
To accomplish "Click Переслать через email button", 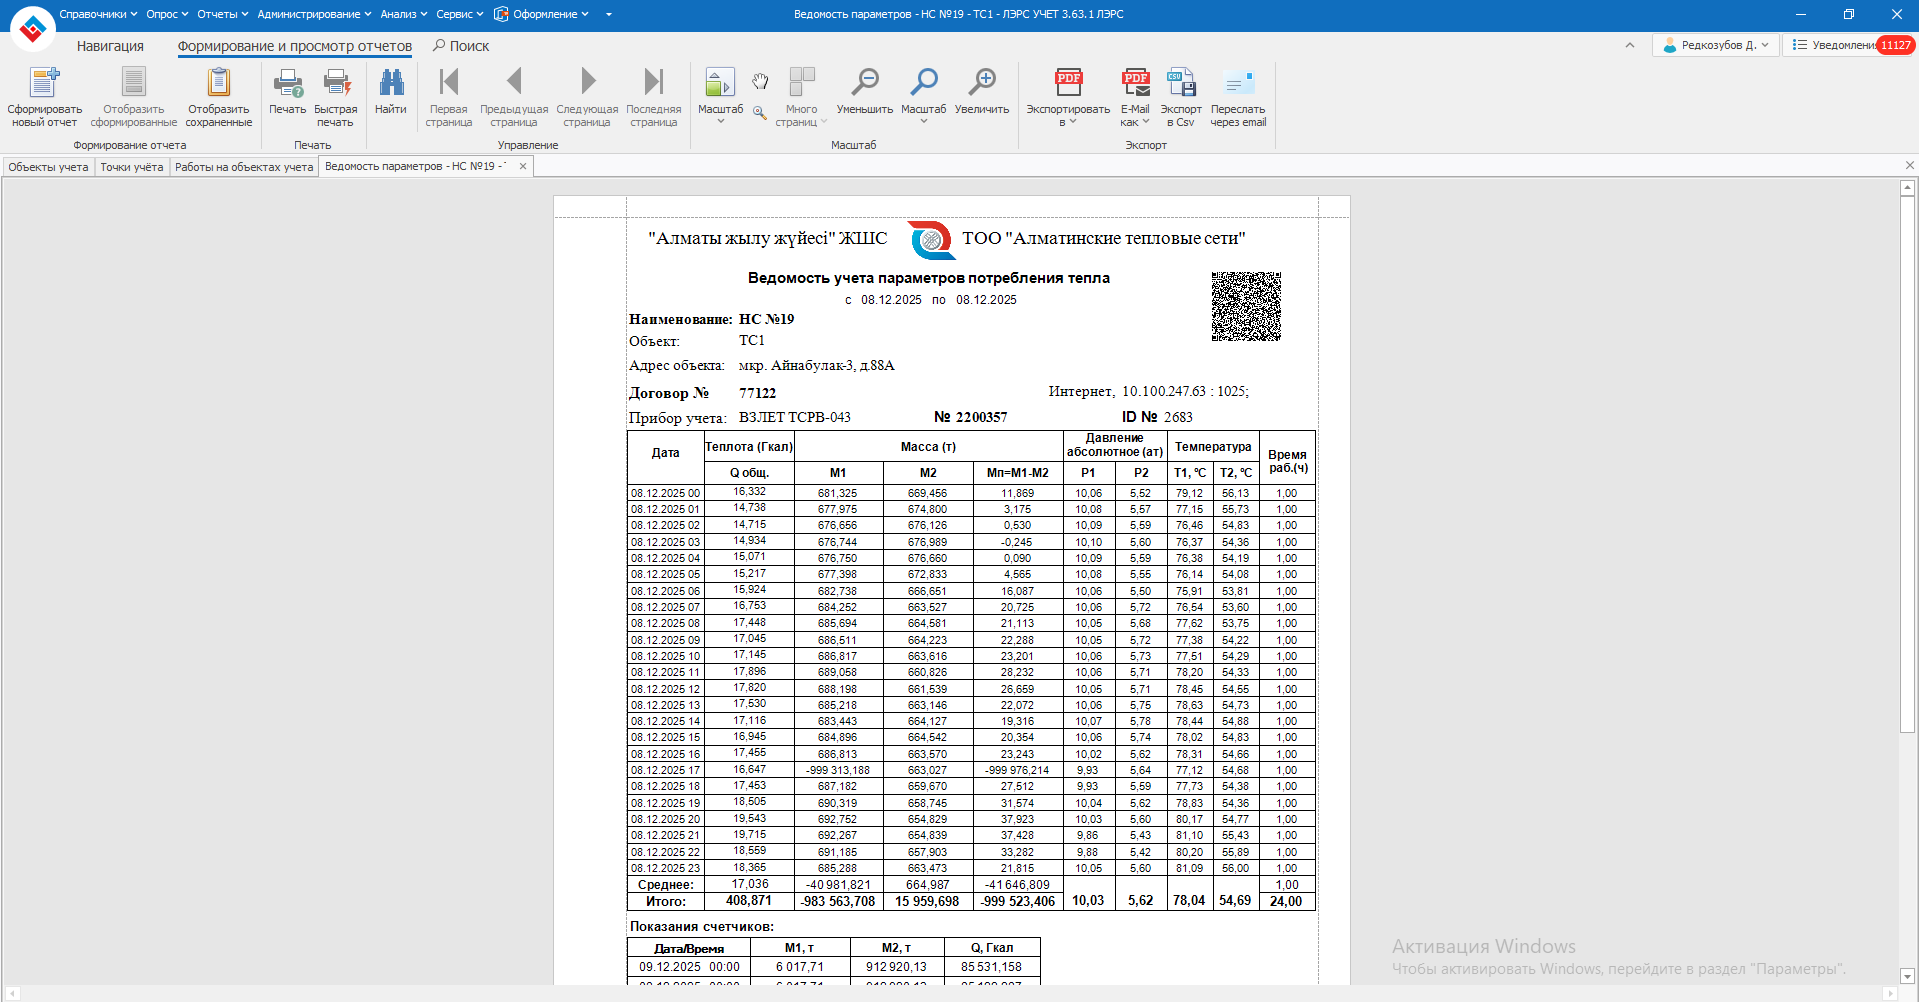I will (x=1237, y=97).
